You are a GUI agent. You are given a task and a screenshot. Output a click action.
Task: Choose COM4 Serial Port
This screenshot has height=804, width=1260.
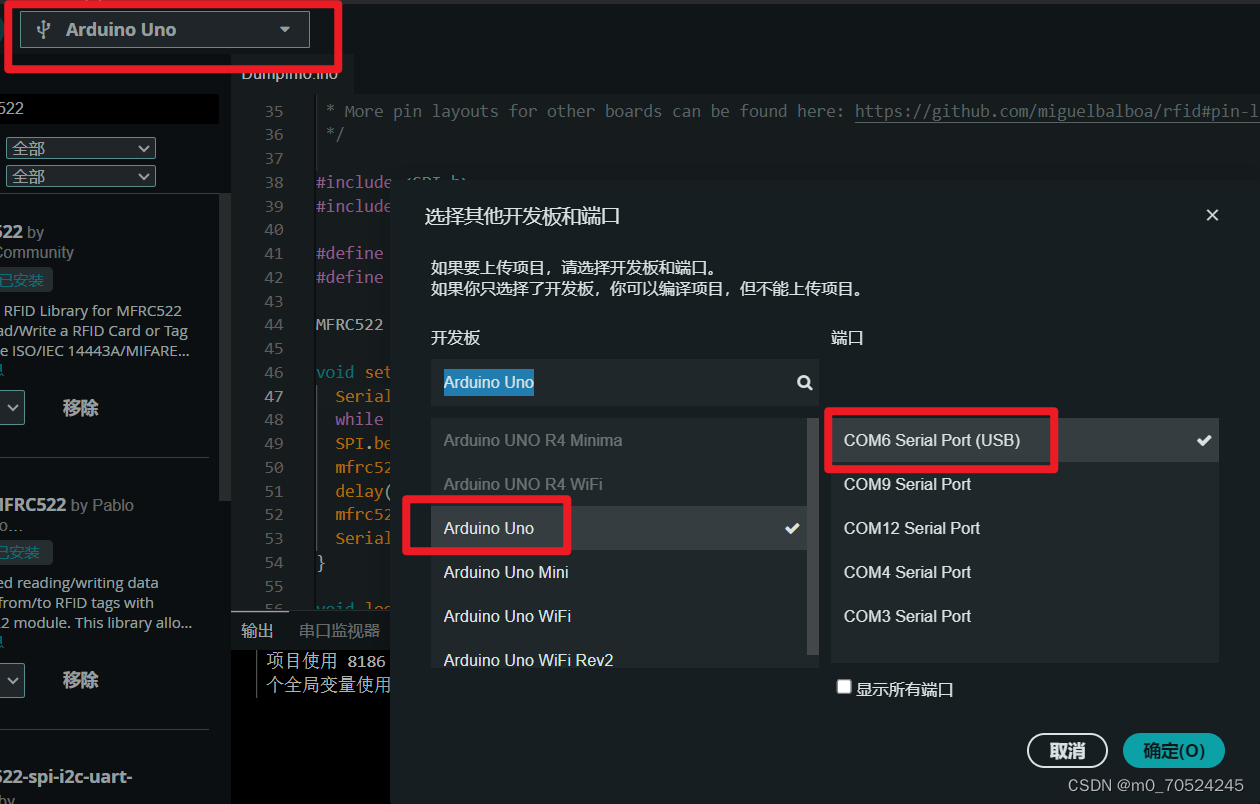[x=1025, y=572]
